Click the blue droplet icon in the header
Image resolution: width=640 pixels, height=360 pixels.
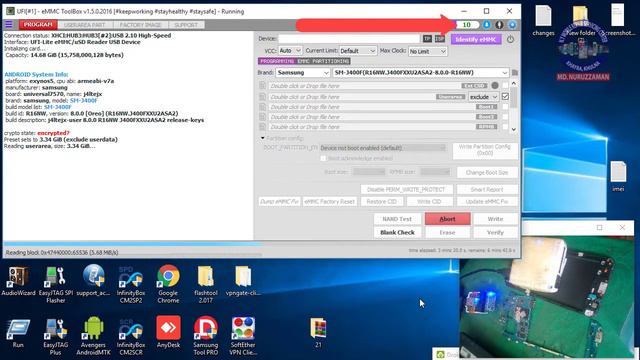[487, 25]
